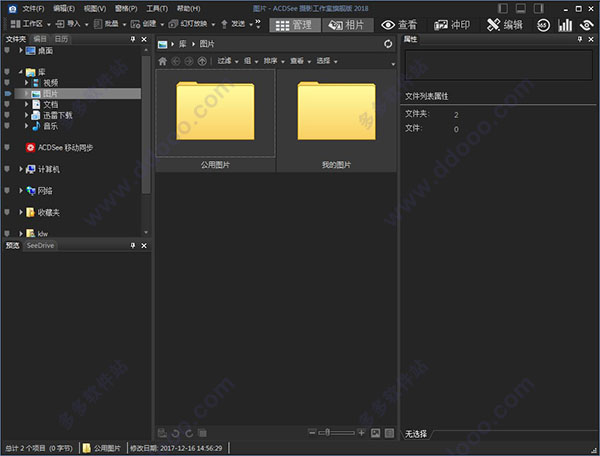The height and width of the screenshot is (456, 600).
Task: Toggle the Easy-Select marker beside 计算机
Action: coord(7,169)
